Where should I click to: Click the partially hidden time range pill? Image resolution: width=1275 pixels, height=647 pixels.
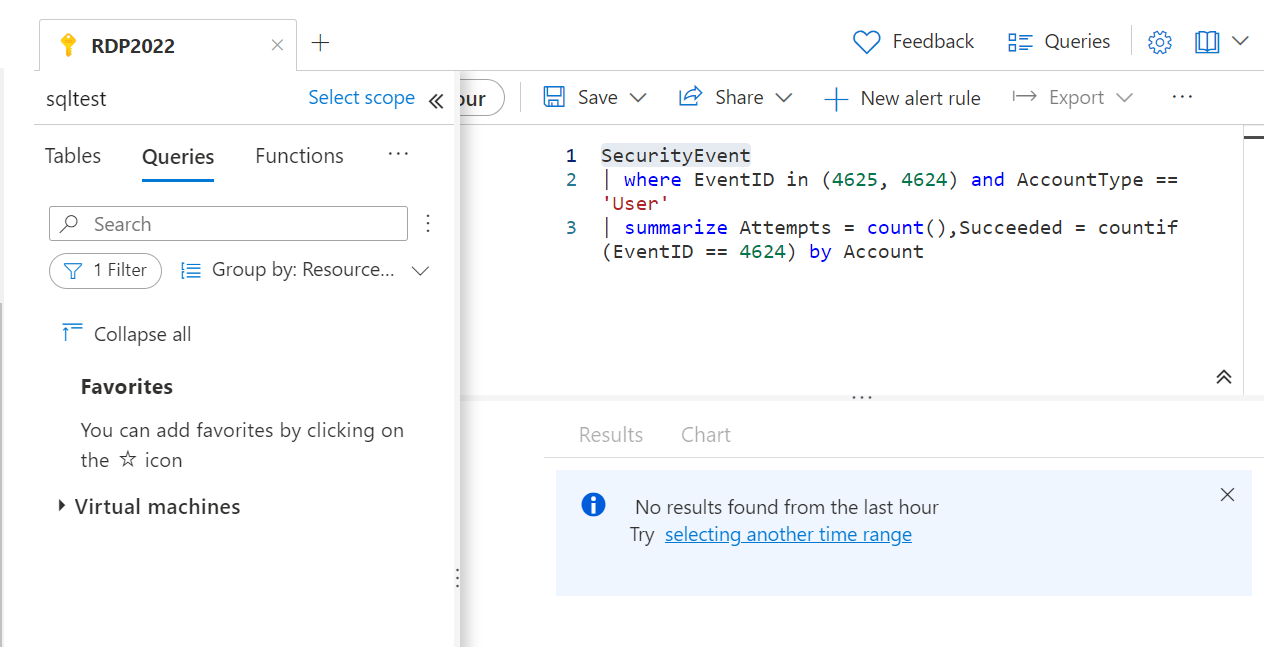tap(483, 98)
